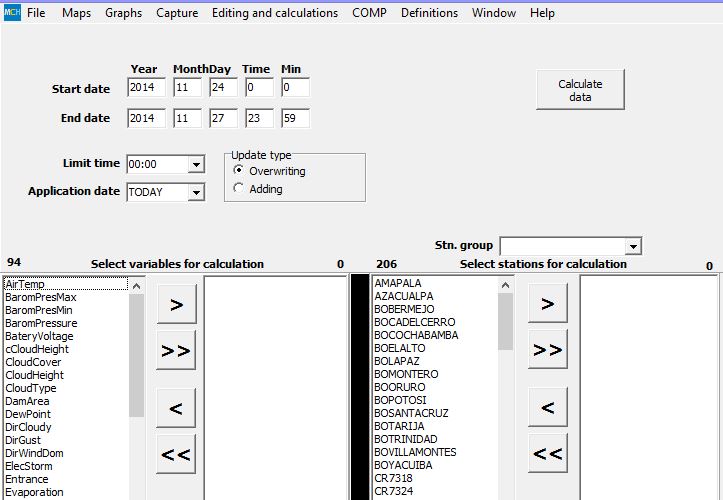Open the Limit time dropdown

pos(196,164)
